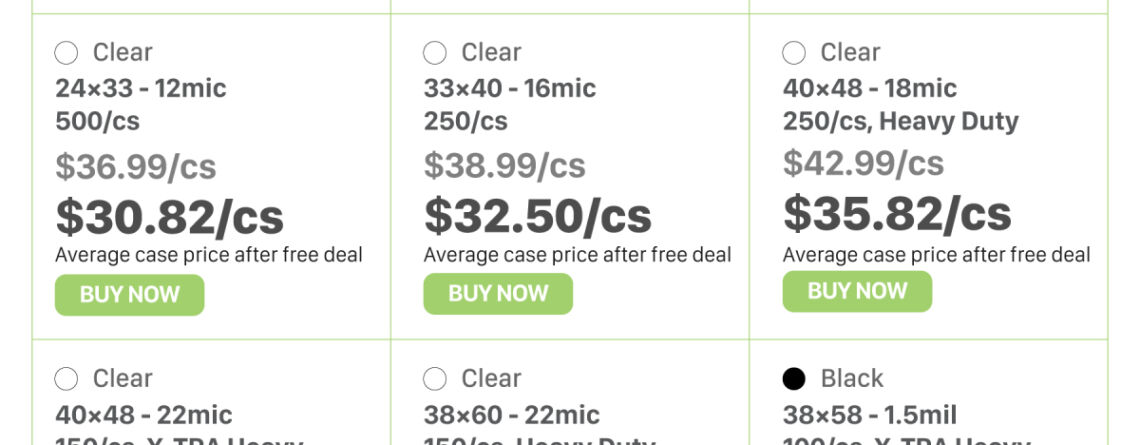Pick the Clear circle above 33×40 - 16mic

pyautogui.click(x=435, y=53)
